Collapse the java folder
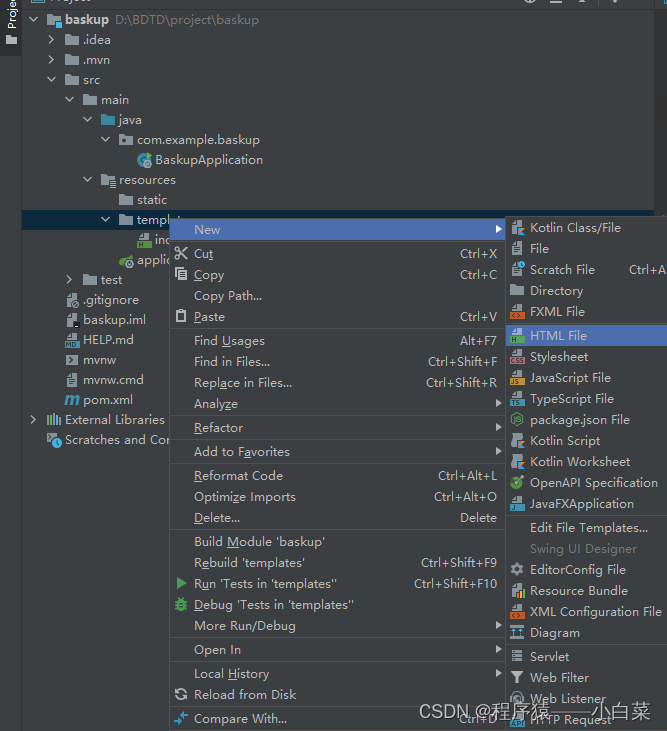This screenshot has height=731, width=667. 88,120
